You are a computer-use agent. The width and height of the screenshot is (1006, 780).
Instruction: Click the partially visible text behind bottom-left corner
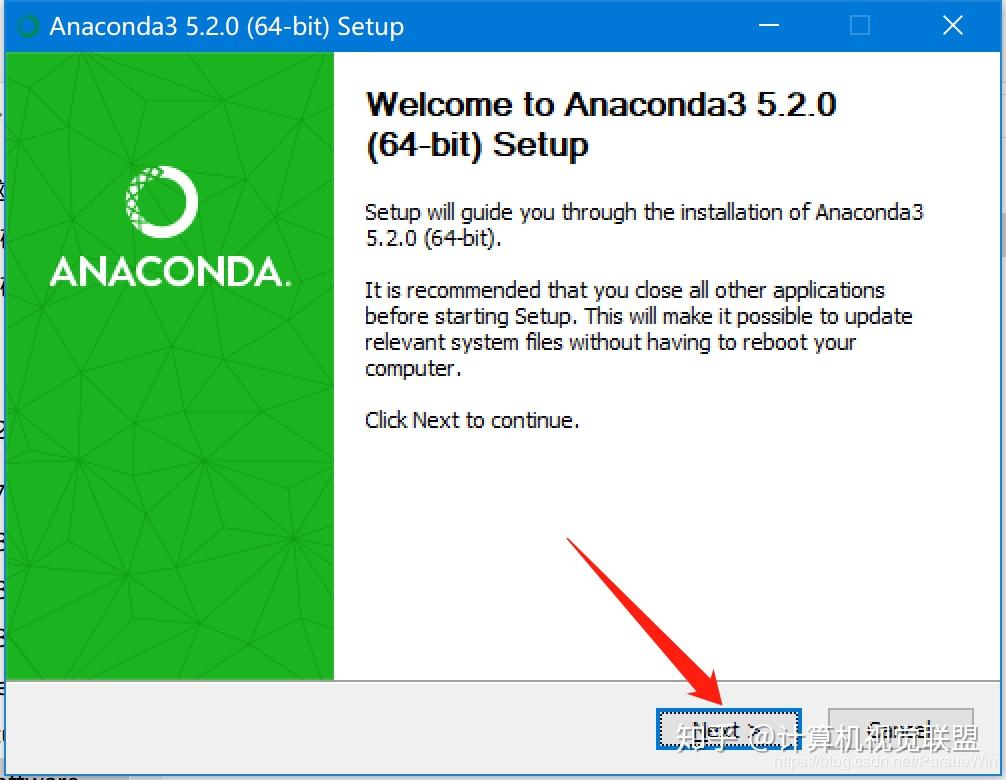(40, 776)
